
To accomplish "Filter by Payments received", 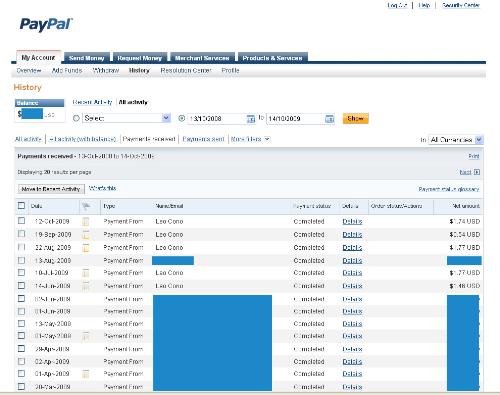I will [149, 139].
